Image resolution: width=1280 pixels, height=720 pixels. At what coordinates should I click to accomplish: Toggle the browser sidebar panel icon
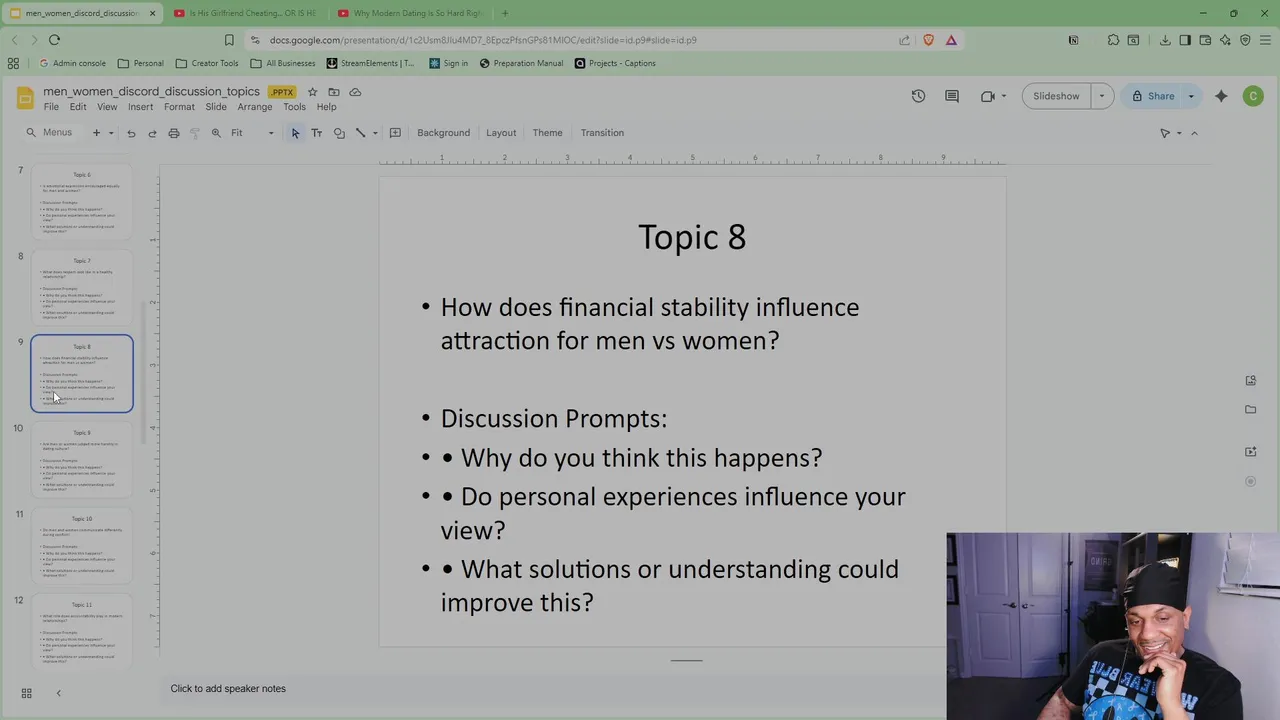coord(1185,40)
